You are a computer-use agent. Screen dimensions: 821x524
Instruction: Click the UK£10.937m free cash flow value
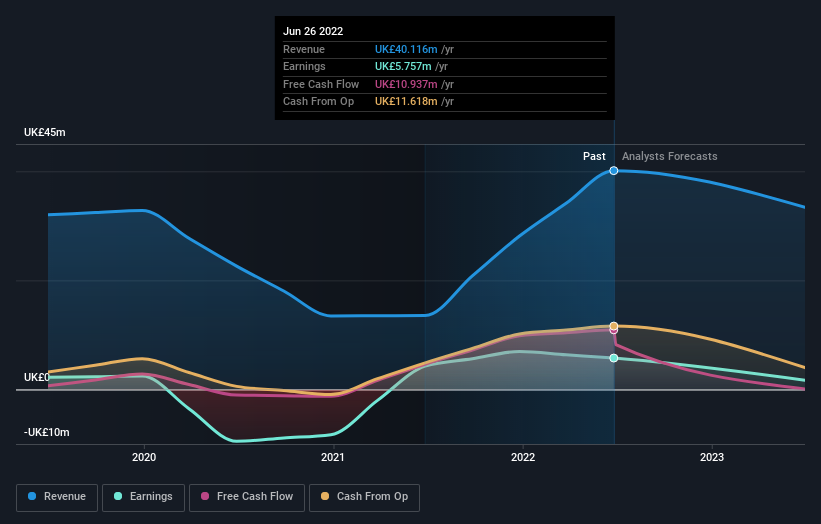click(x=406, y=84)
